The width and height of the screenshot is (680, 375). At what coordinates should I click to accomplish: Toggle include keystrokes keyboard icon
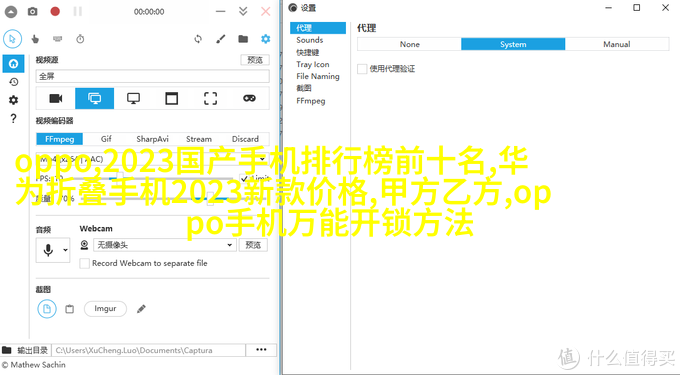click(57, 39)
